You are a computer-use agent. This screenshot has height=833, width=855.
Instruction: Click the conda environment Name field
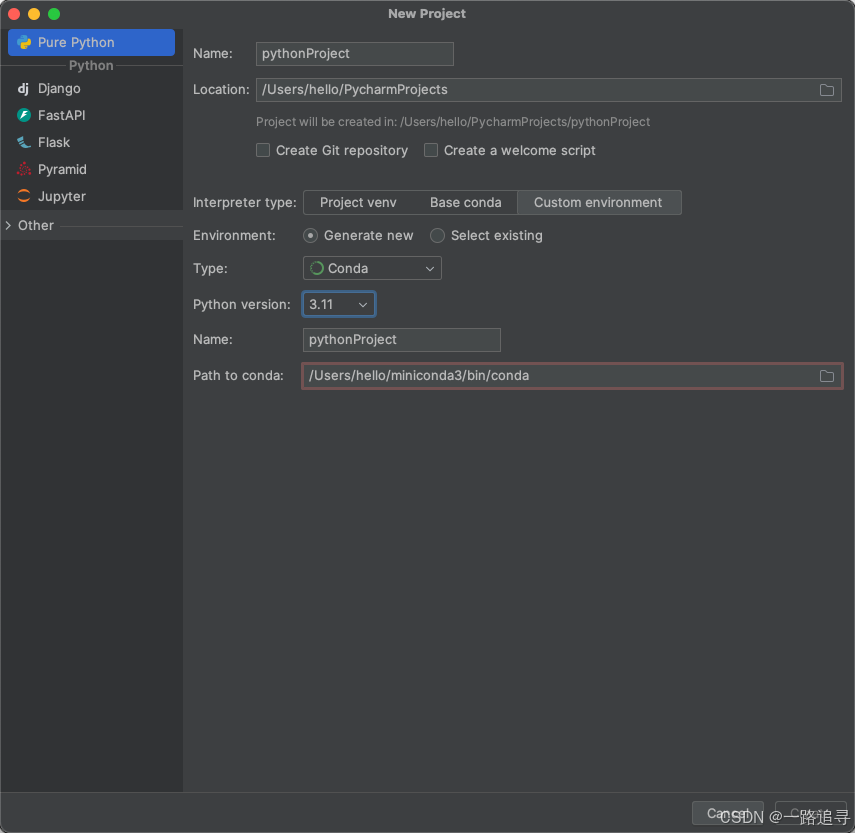pyautogui.click(x=402, y=340)
